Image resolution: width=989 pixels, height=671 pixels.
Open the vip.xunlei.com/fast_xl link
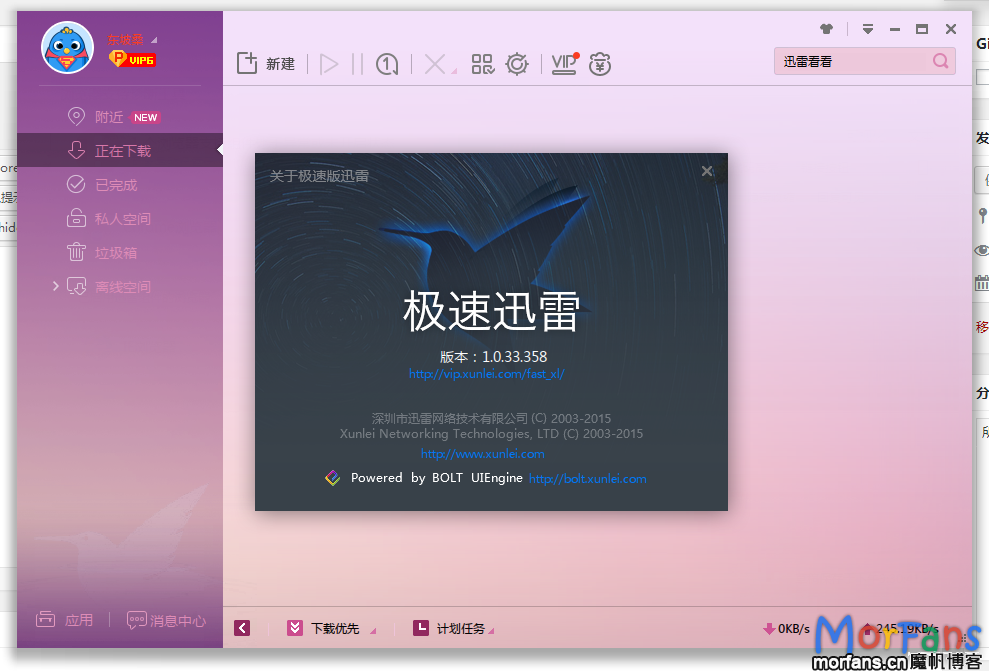point(486,373)
